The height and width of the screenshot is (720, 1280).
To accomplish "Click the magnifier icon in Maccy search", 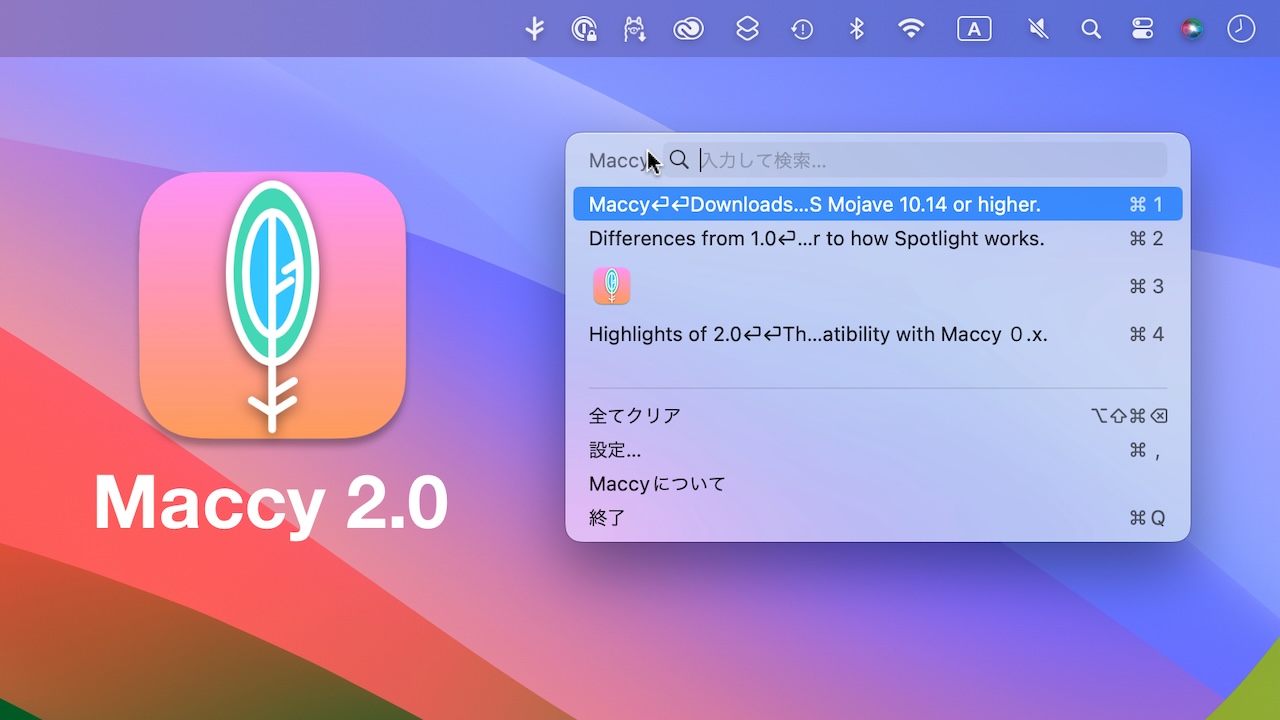I will 679,160.
